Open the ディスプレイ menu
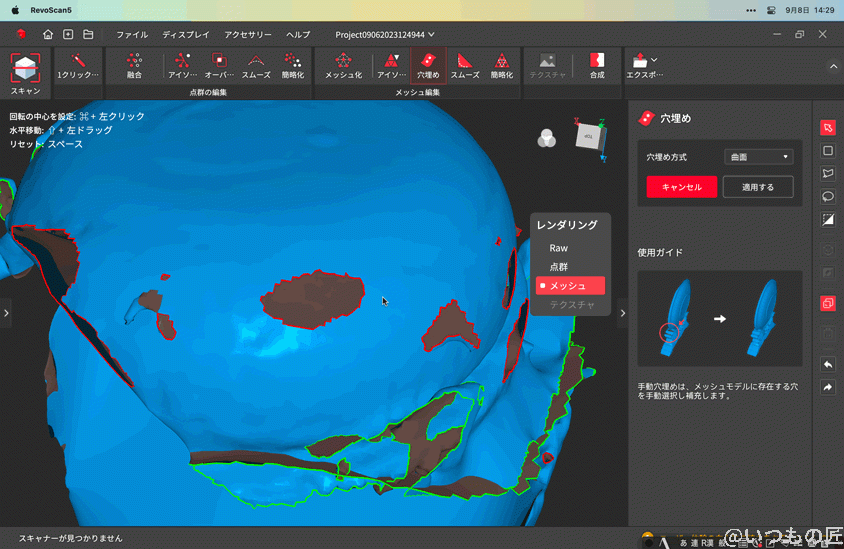The height and width of the screenshot is (549, 844). coord(186,34)
